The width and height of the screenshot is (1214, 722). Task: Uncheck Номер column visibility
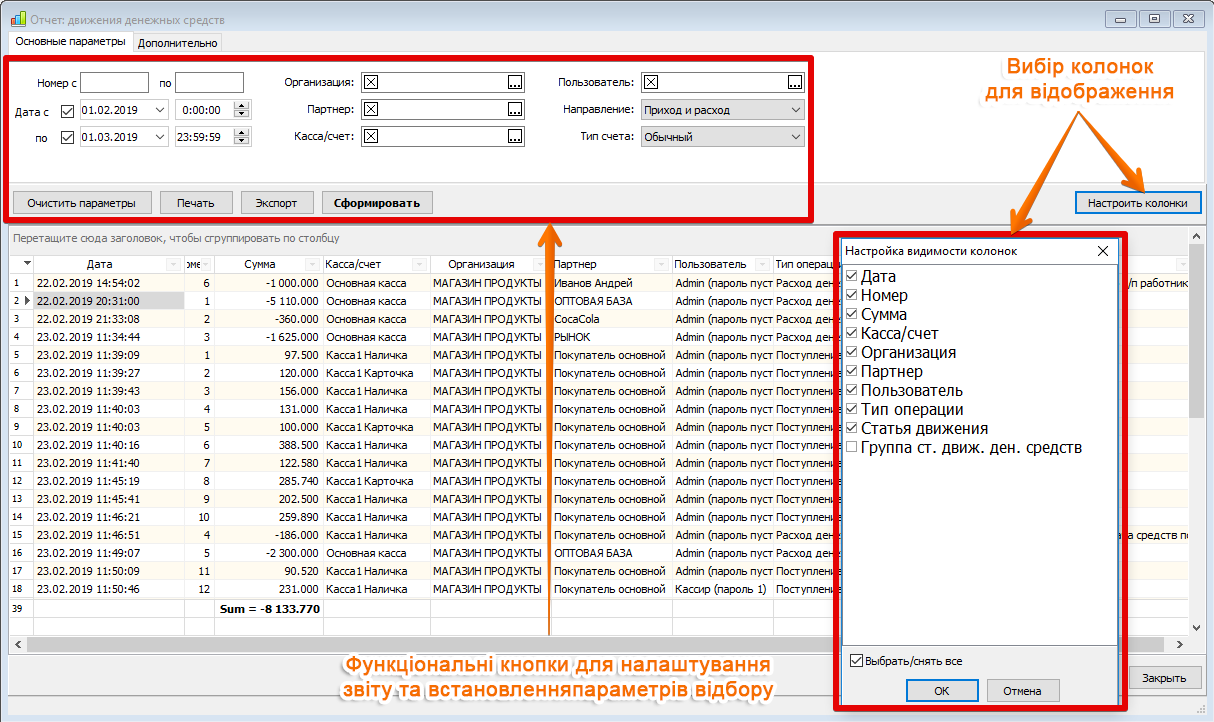852,295
